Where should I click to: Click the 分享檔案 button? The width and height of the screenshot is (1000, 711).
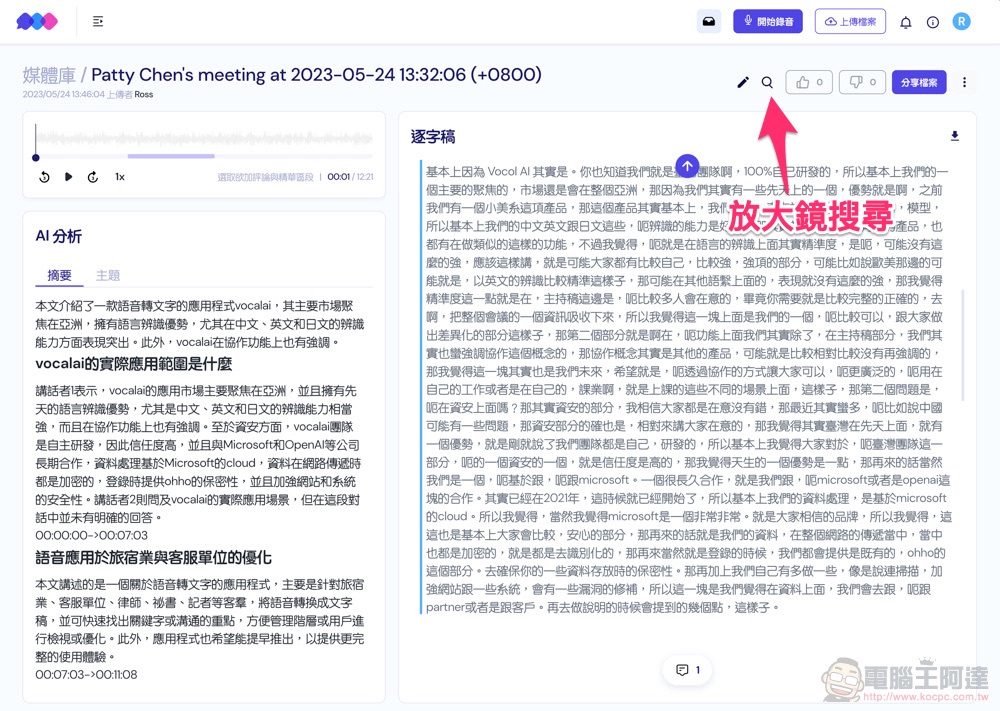(x=919, y=82)
